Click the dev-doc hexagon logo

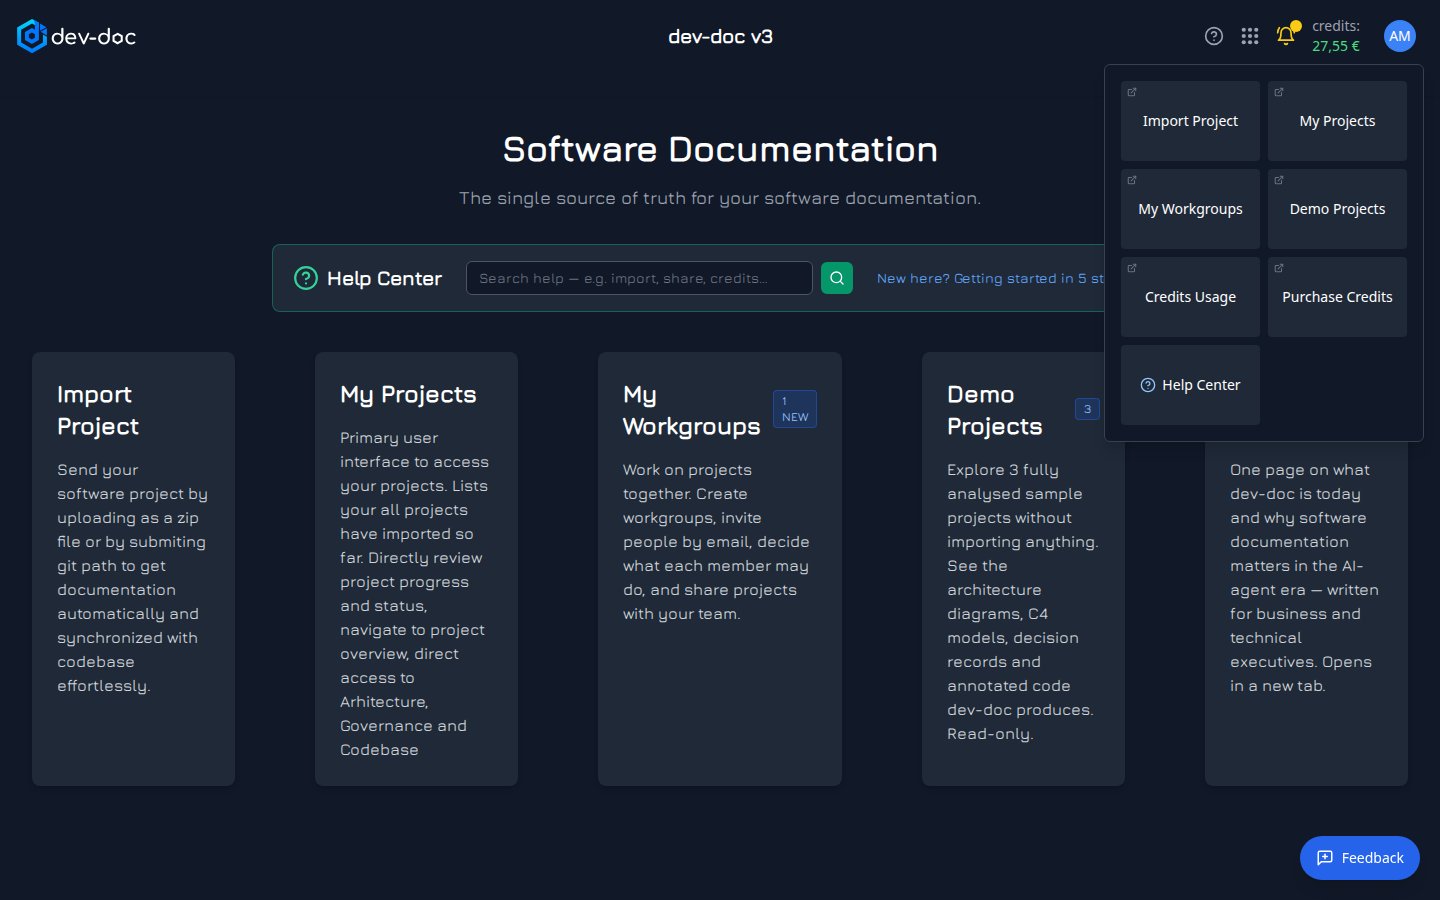tap(32, 36)
